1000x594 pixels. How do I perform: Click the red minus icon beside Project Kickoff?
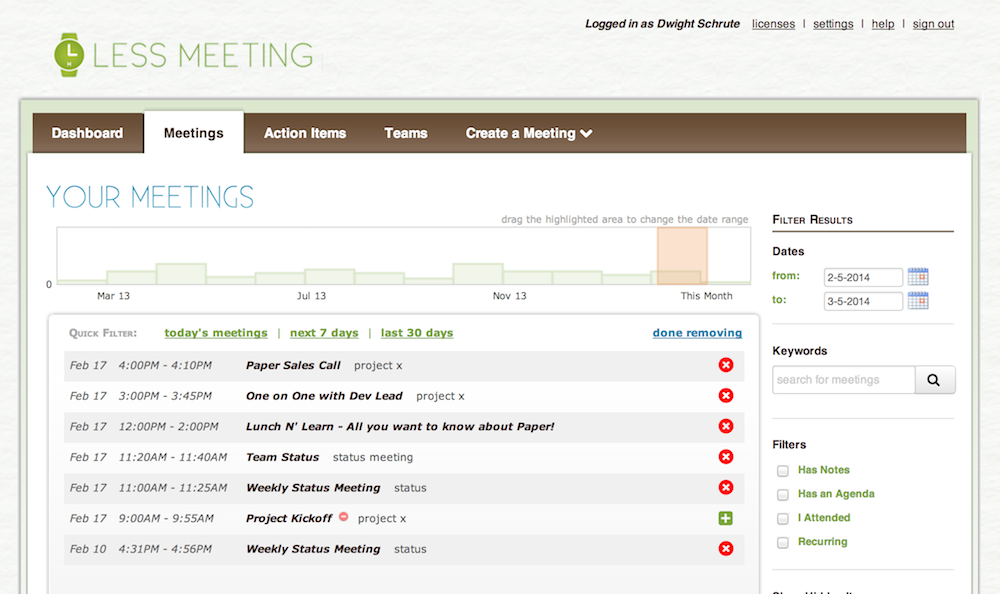click(344, 517)
